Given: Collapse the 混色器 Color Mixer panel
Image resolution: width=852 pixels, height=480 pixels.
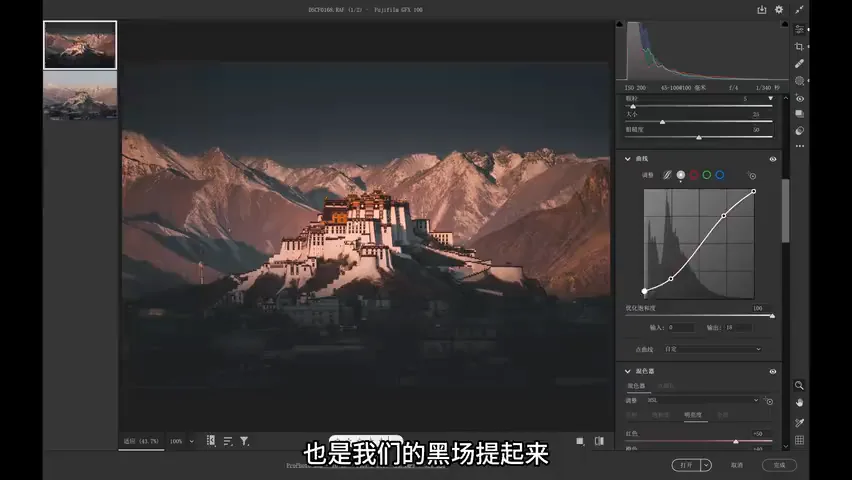Looking at the screenshot, I should [628, 371].
